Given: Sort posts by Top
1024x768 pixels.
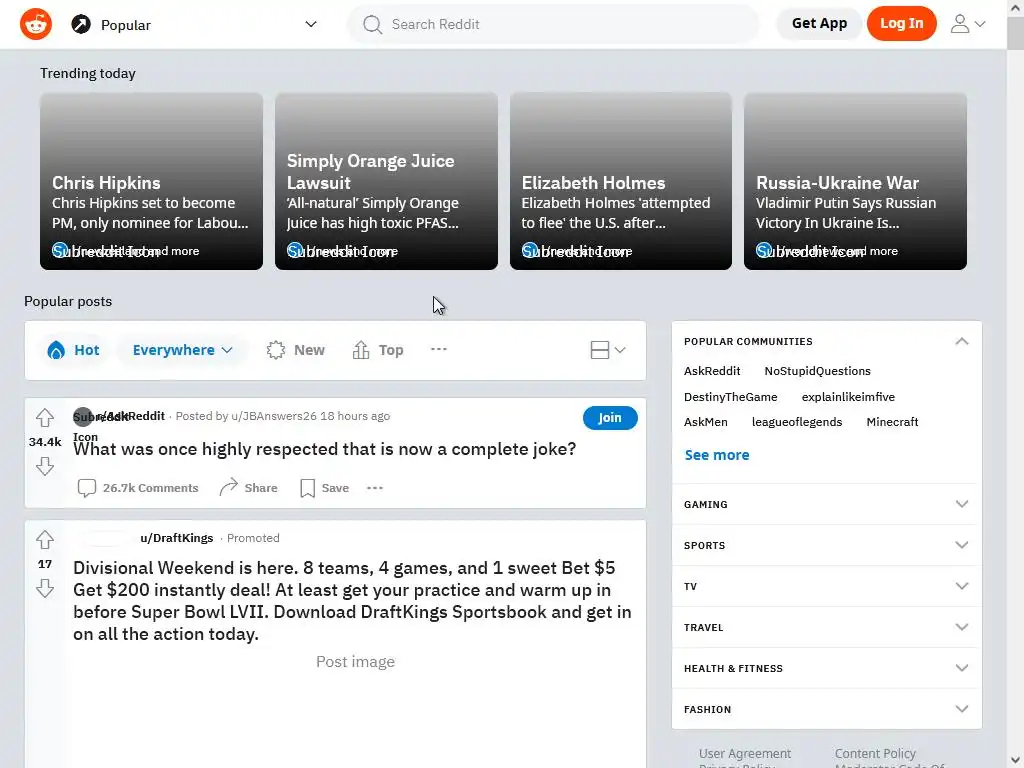Looking at the screenshot, I should click(x=378, y=350).
